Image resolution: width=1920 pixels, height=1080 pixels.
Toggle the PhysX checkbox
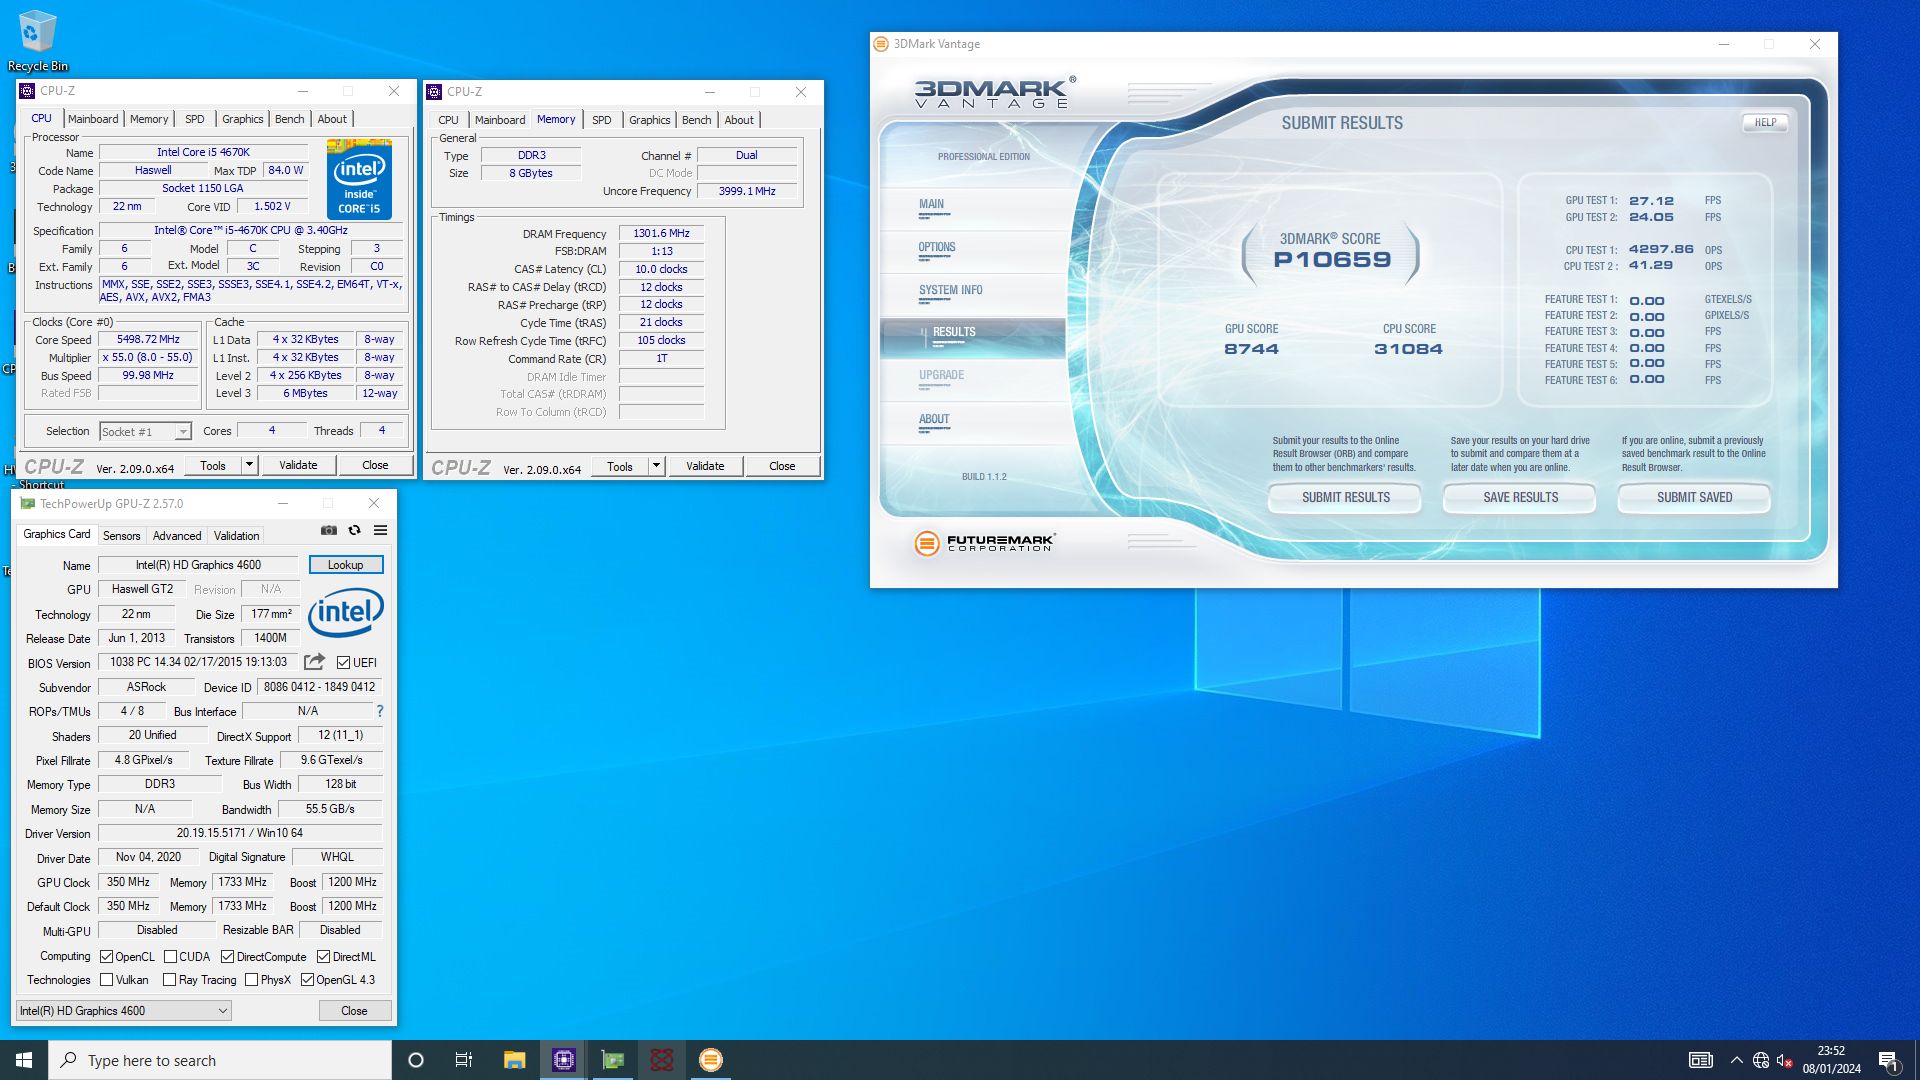[x=251, y=980]
